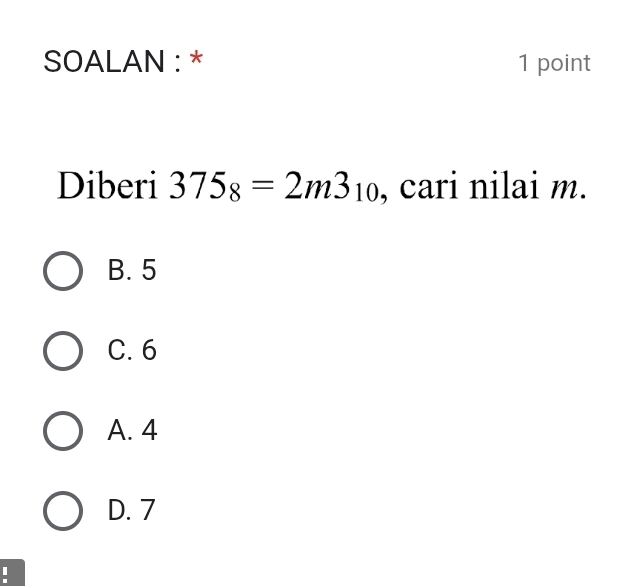Choose the C. 6 radio option
This screenshot has width=628, height=586.
pos(64,352)
